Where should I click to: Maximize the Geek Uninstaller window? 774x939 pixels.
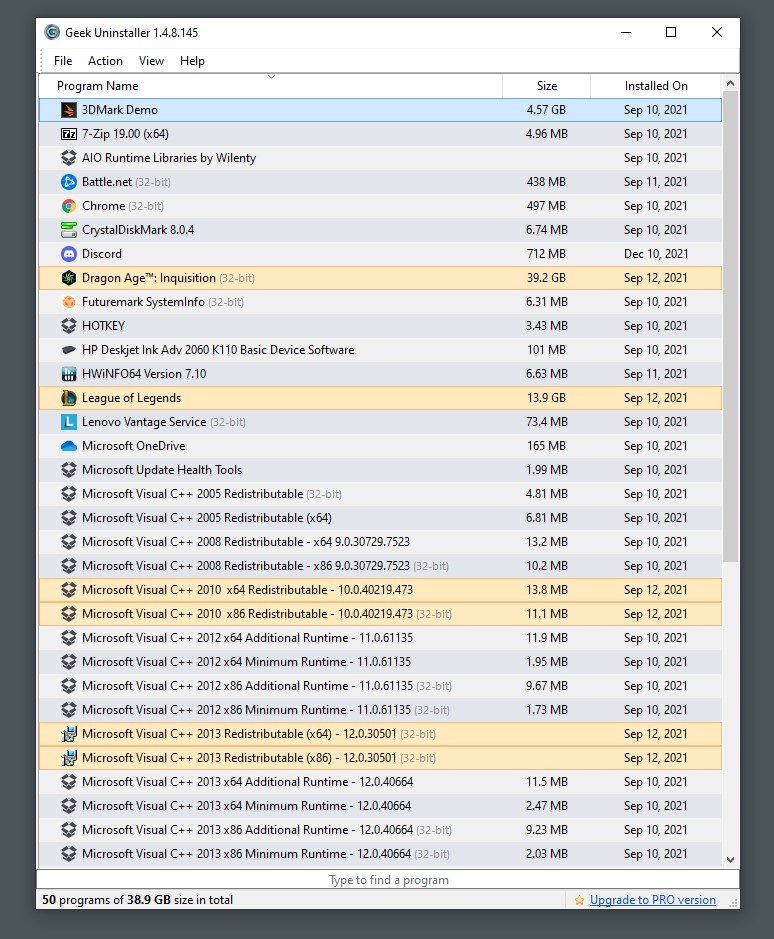pos(671,32)
